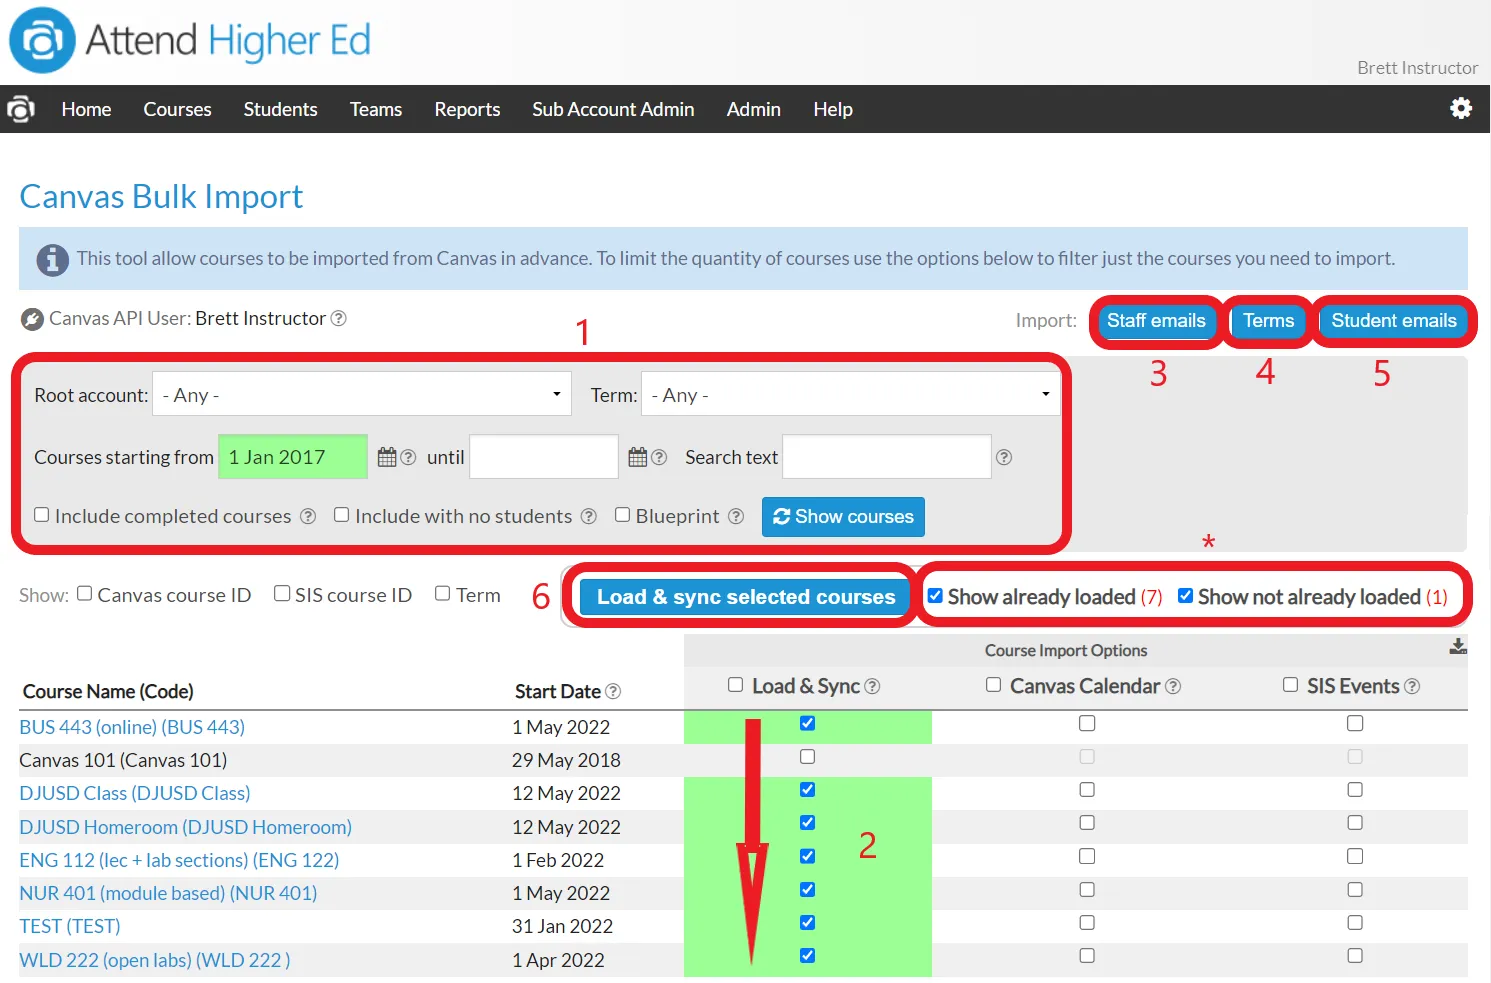Open the start date calendar picker icon
Viewport: 1491px width, 983px height.
(387, 457)
